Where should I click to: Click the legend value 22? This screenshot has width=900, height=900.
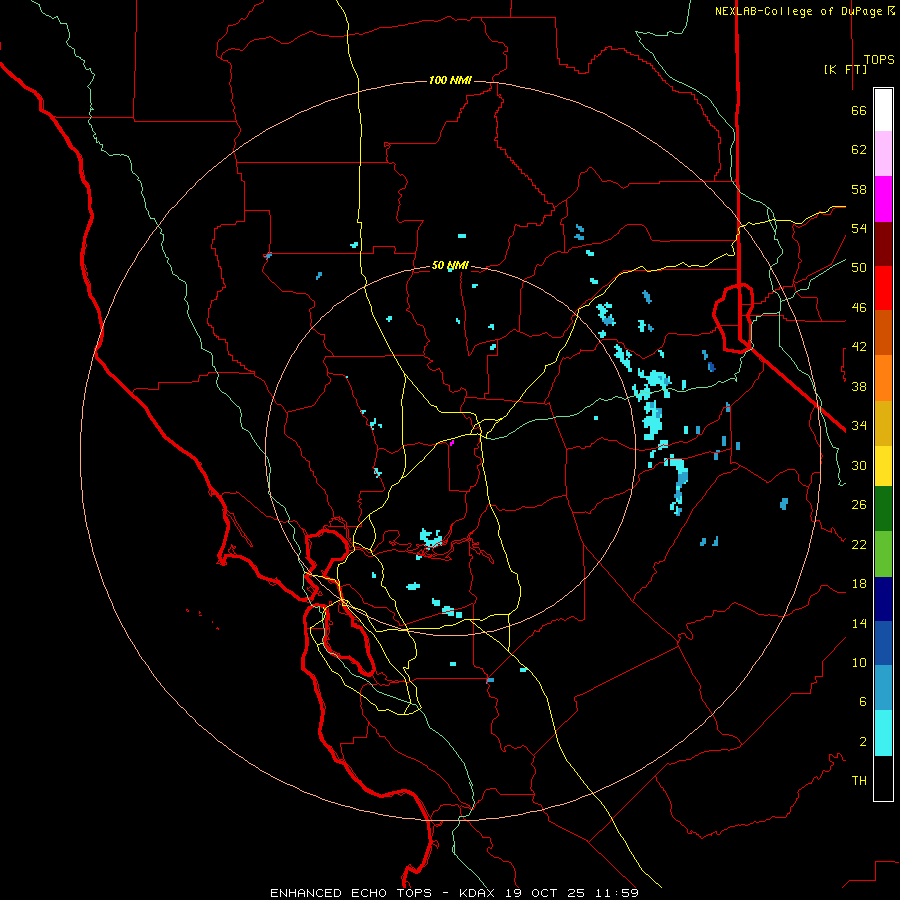pos(859,544)
